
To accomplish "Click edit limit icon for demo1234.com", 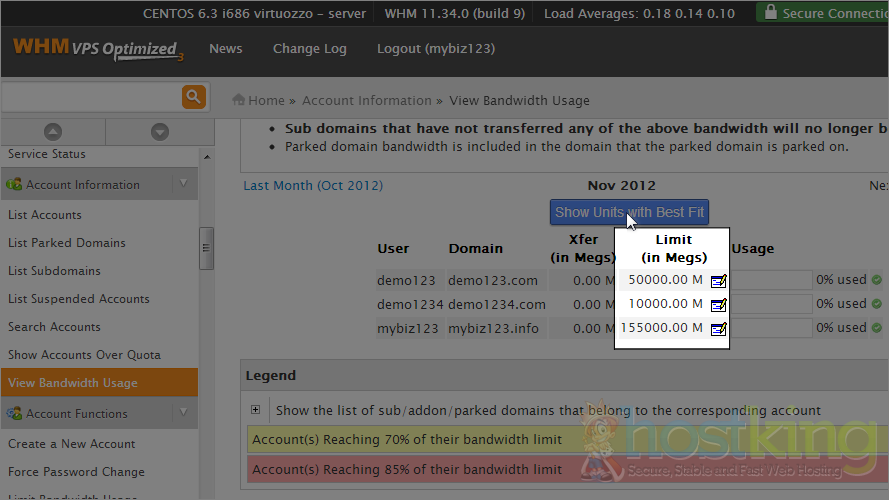I will [718, 305].
